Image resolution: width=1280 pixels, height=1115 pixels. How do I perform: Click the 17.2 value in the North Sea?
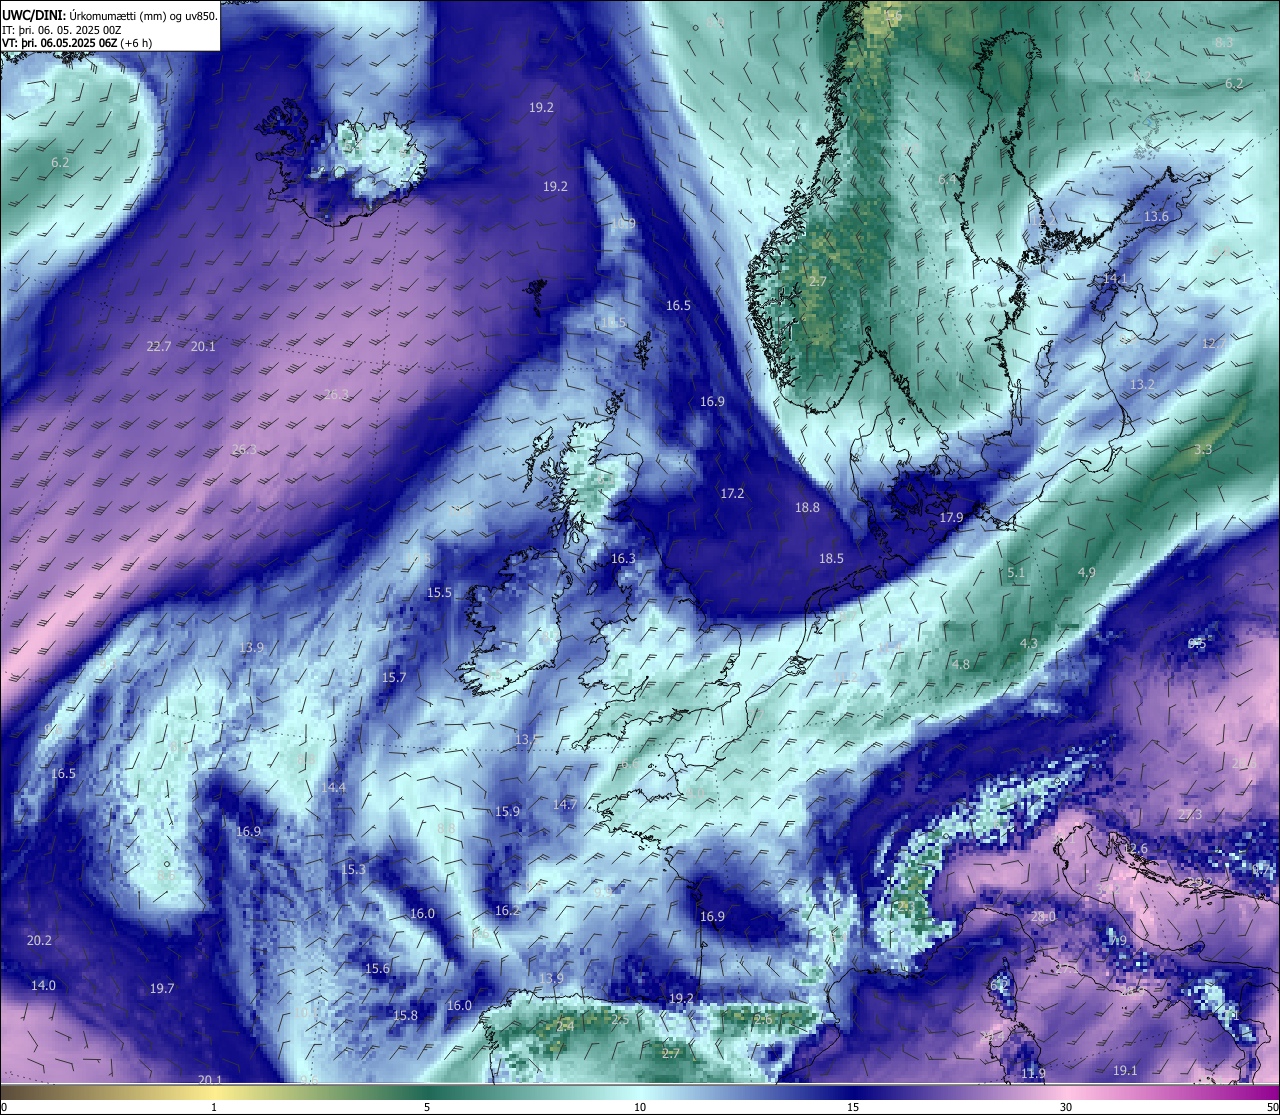[732, 494]
